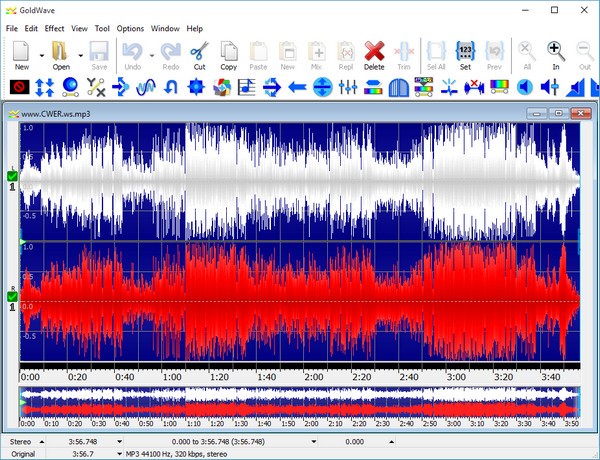Zoom in with the In magnifier
The height and width of the screenshot is (460, 600).
point(556,53)
